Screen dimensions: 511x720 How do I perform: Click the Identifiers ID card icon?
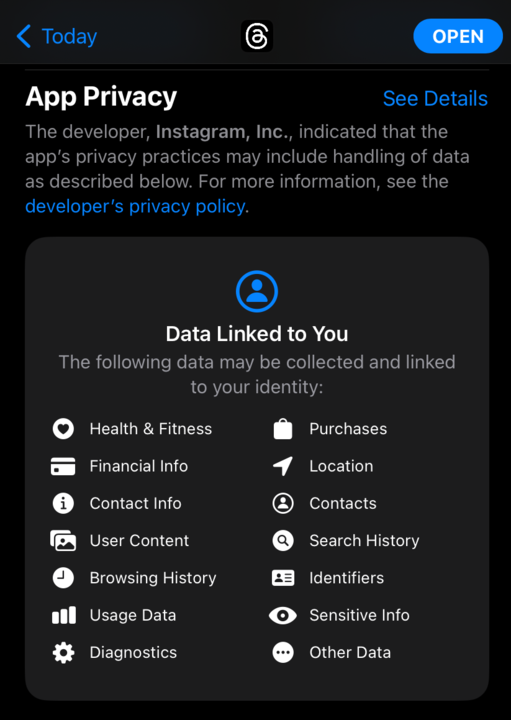click(x=283, y=578)
